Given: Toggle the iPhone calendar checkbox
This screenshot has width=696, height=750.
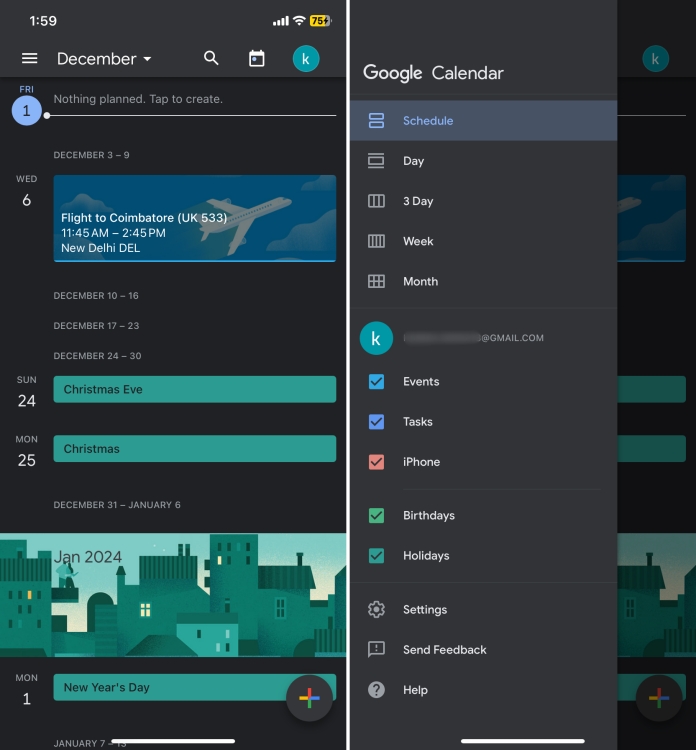Looking at the screenshot, I should click(x=376, y=462).
